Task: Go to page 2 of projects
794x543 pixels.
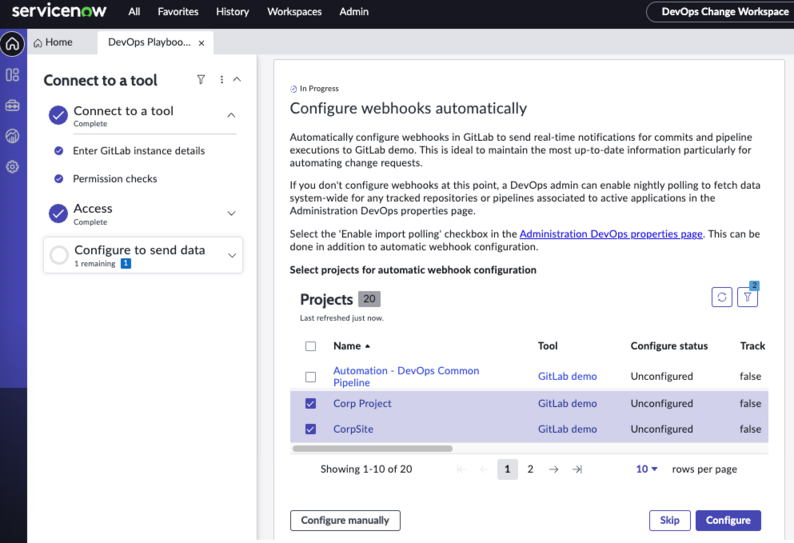Action: pyautogui.click(x=530, y=470)
